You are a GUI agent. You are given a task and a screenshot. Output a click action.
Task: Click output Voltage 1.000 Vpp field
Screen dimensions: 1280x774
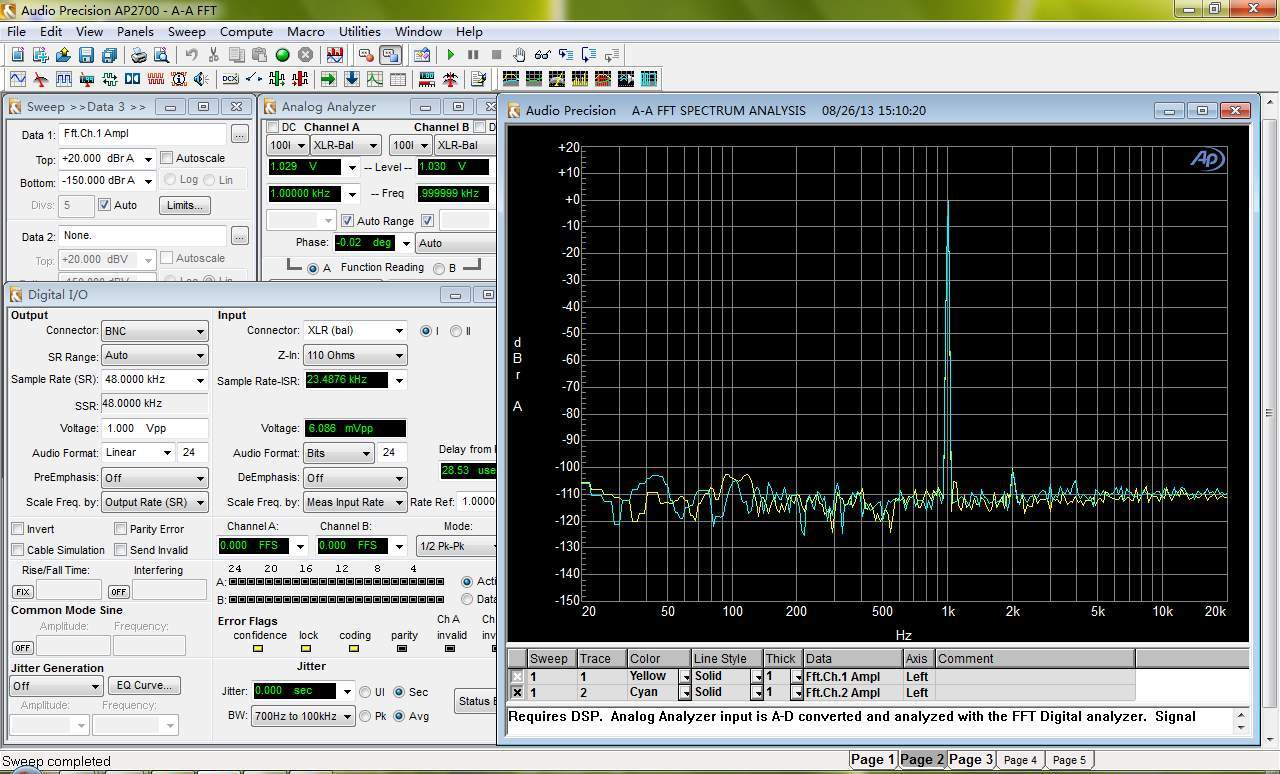(x=154, y=428)
